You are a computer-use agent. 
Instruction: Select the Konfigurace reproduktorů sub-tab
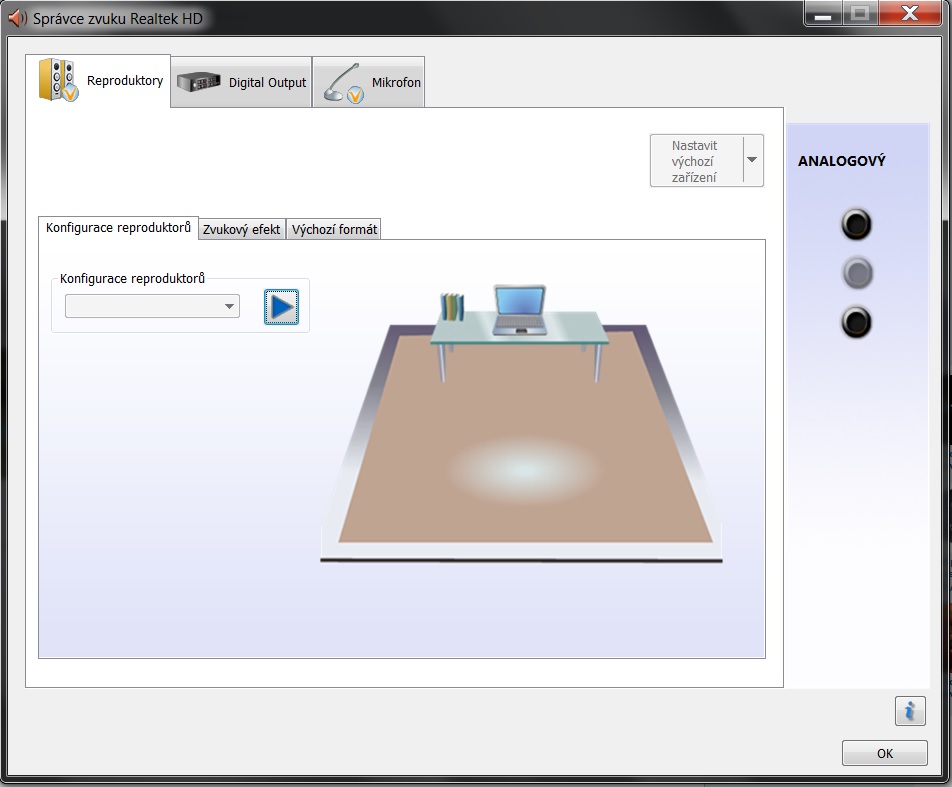coord(118,228)
